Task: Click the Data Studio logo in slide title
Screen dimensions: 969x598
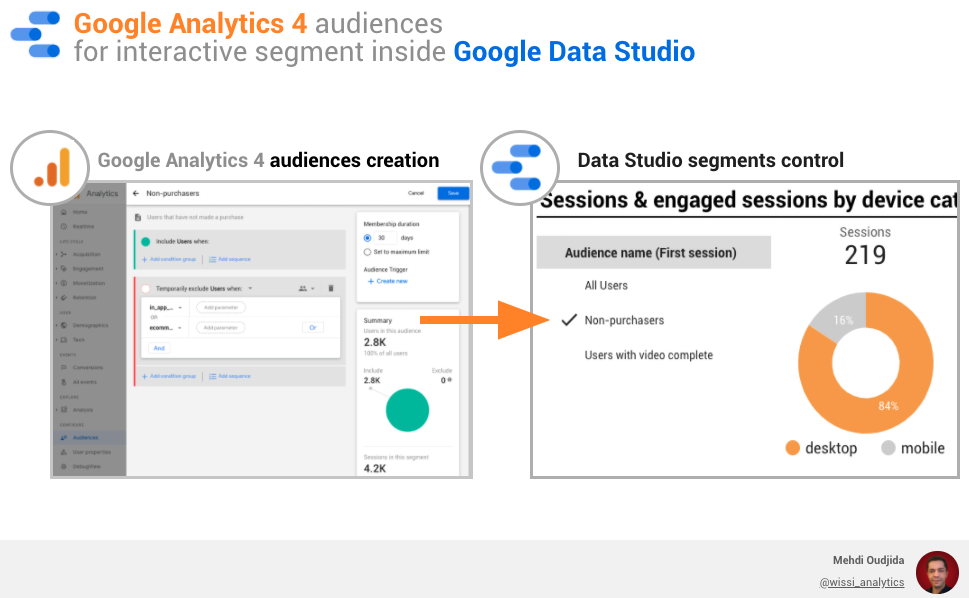Action: click(36, 35)
